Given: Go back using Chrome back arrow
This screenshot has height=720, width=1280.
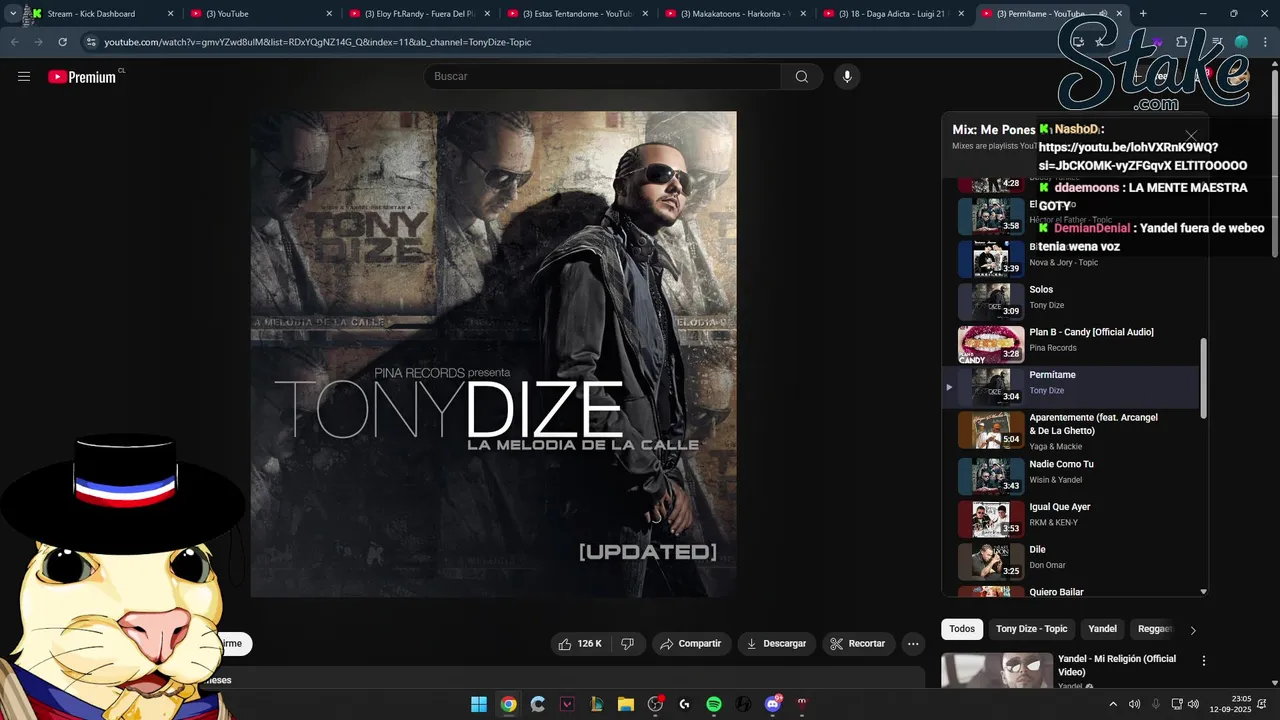Looking at the screenshot, I should tap(14, 42).
